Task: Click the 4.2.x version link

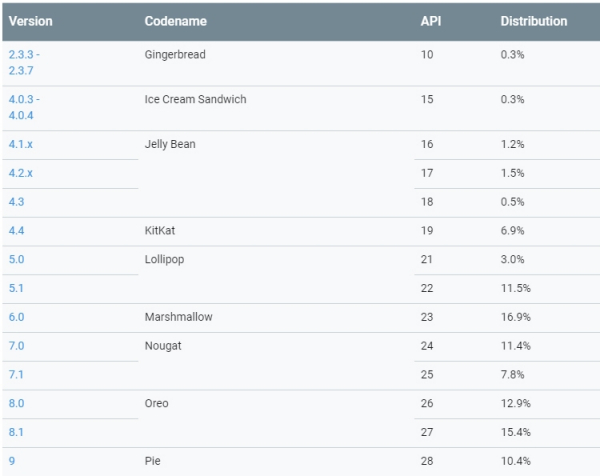Action: point(20,173)
